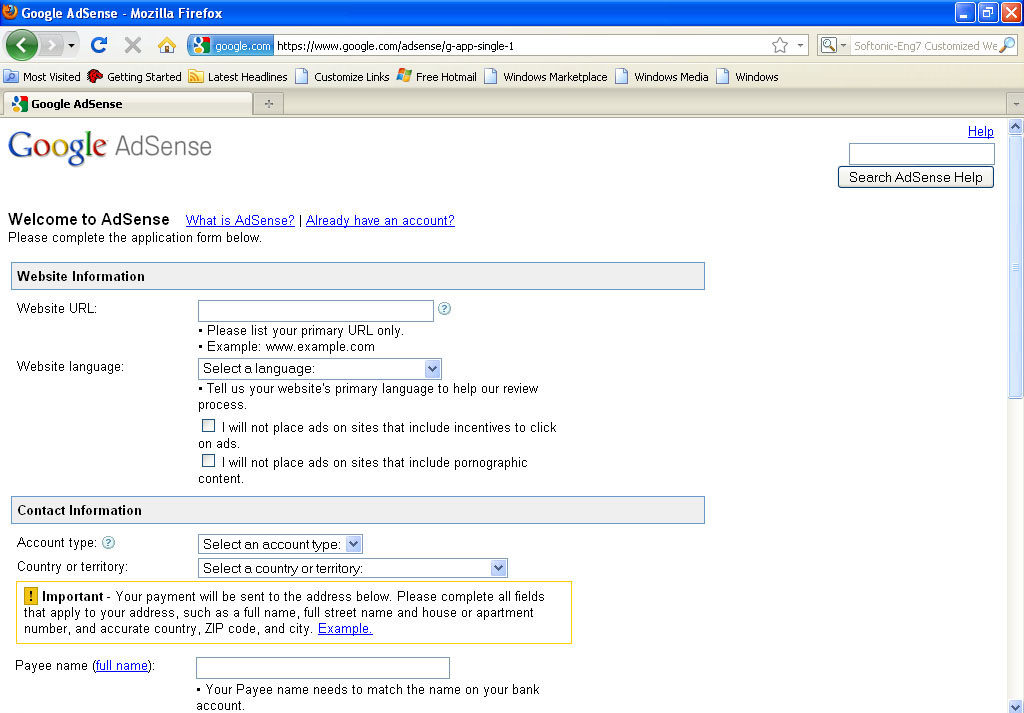Click the Stop loading icon
Image resolution: width=1024 pixels, height=713 pixels.
tap(132, 45)
